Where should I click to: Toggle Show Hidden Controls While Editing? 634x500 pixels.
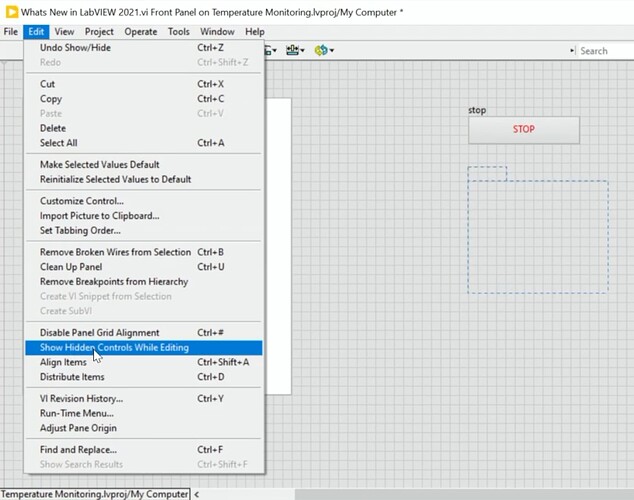click(x=144, y=348)
